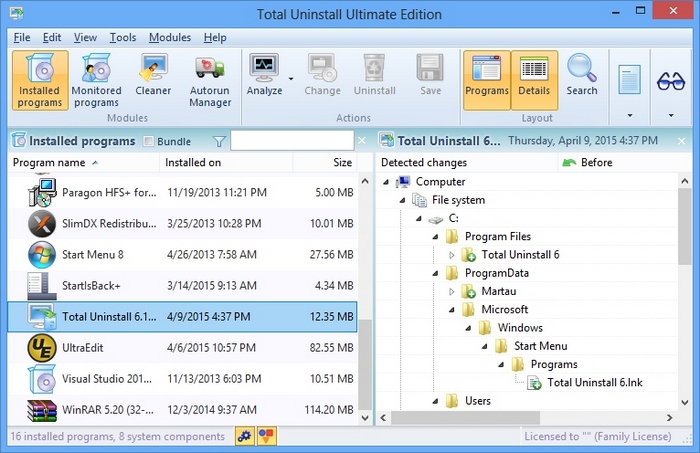Open the Modules menu
The image size is (700, 453).
point(169,37)
